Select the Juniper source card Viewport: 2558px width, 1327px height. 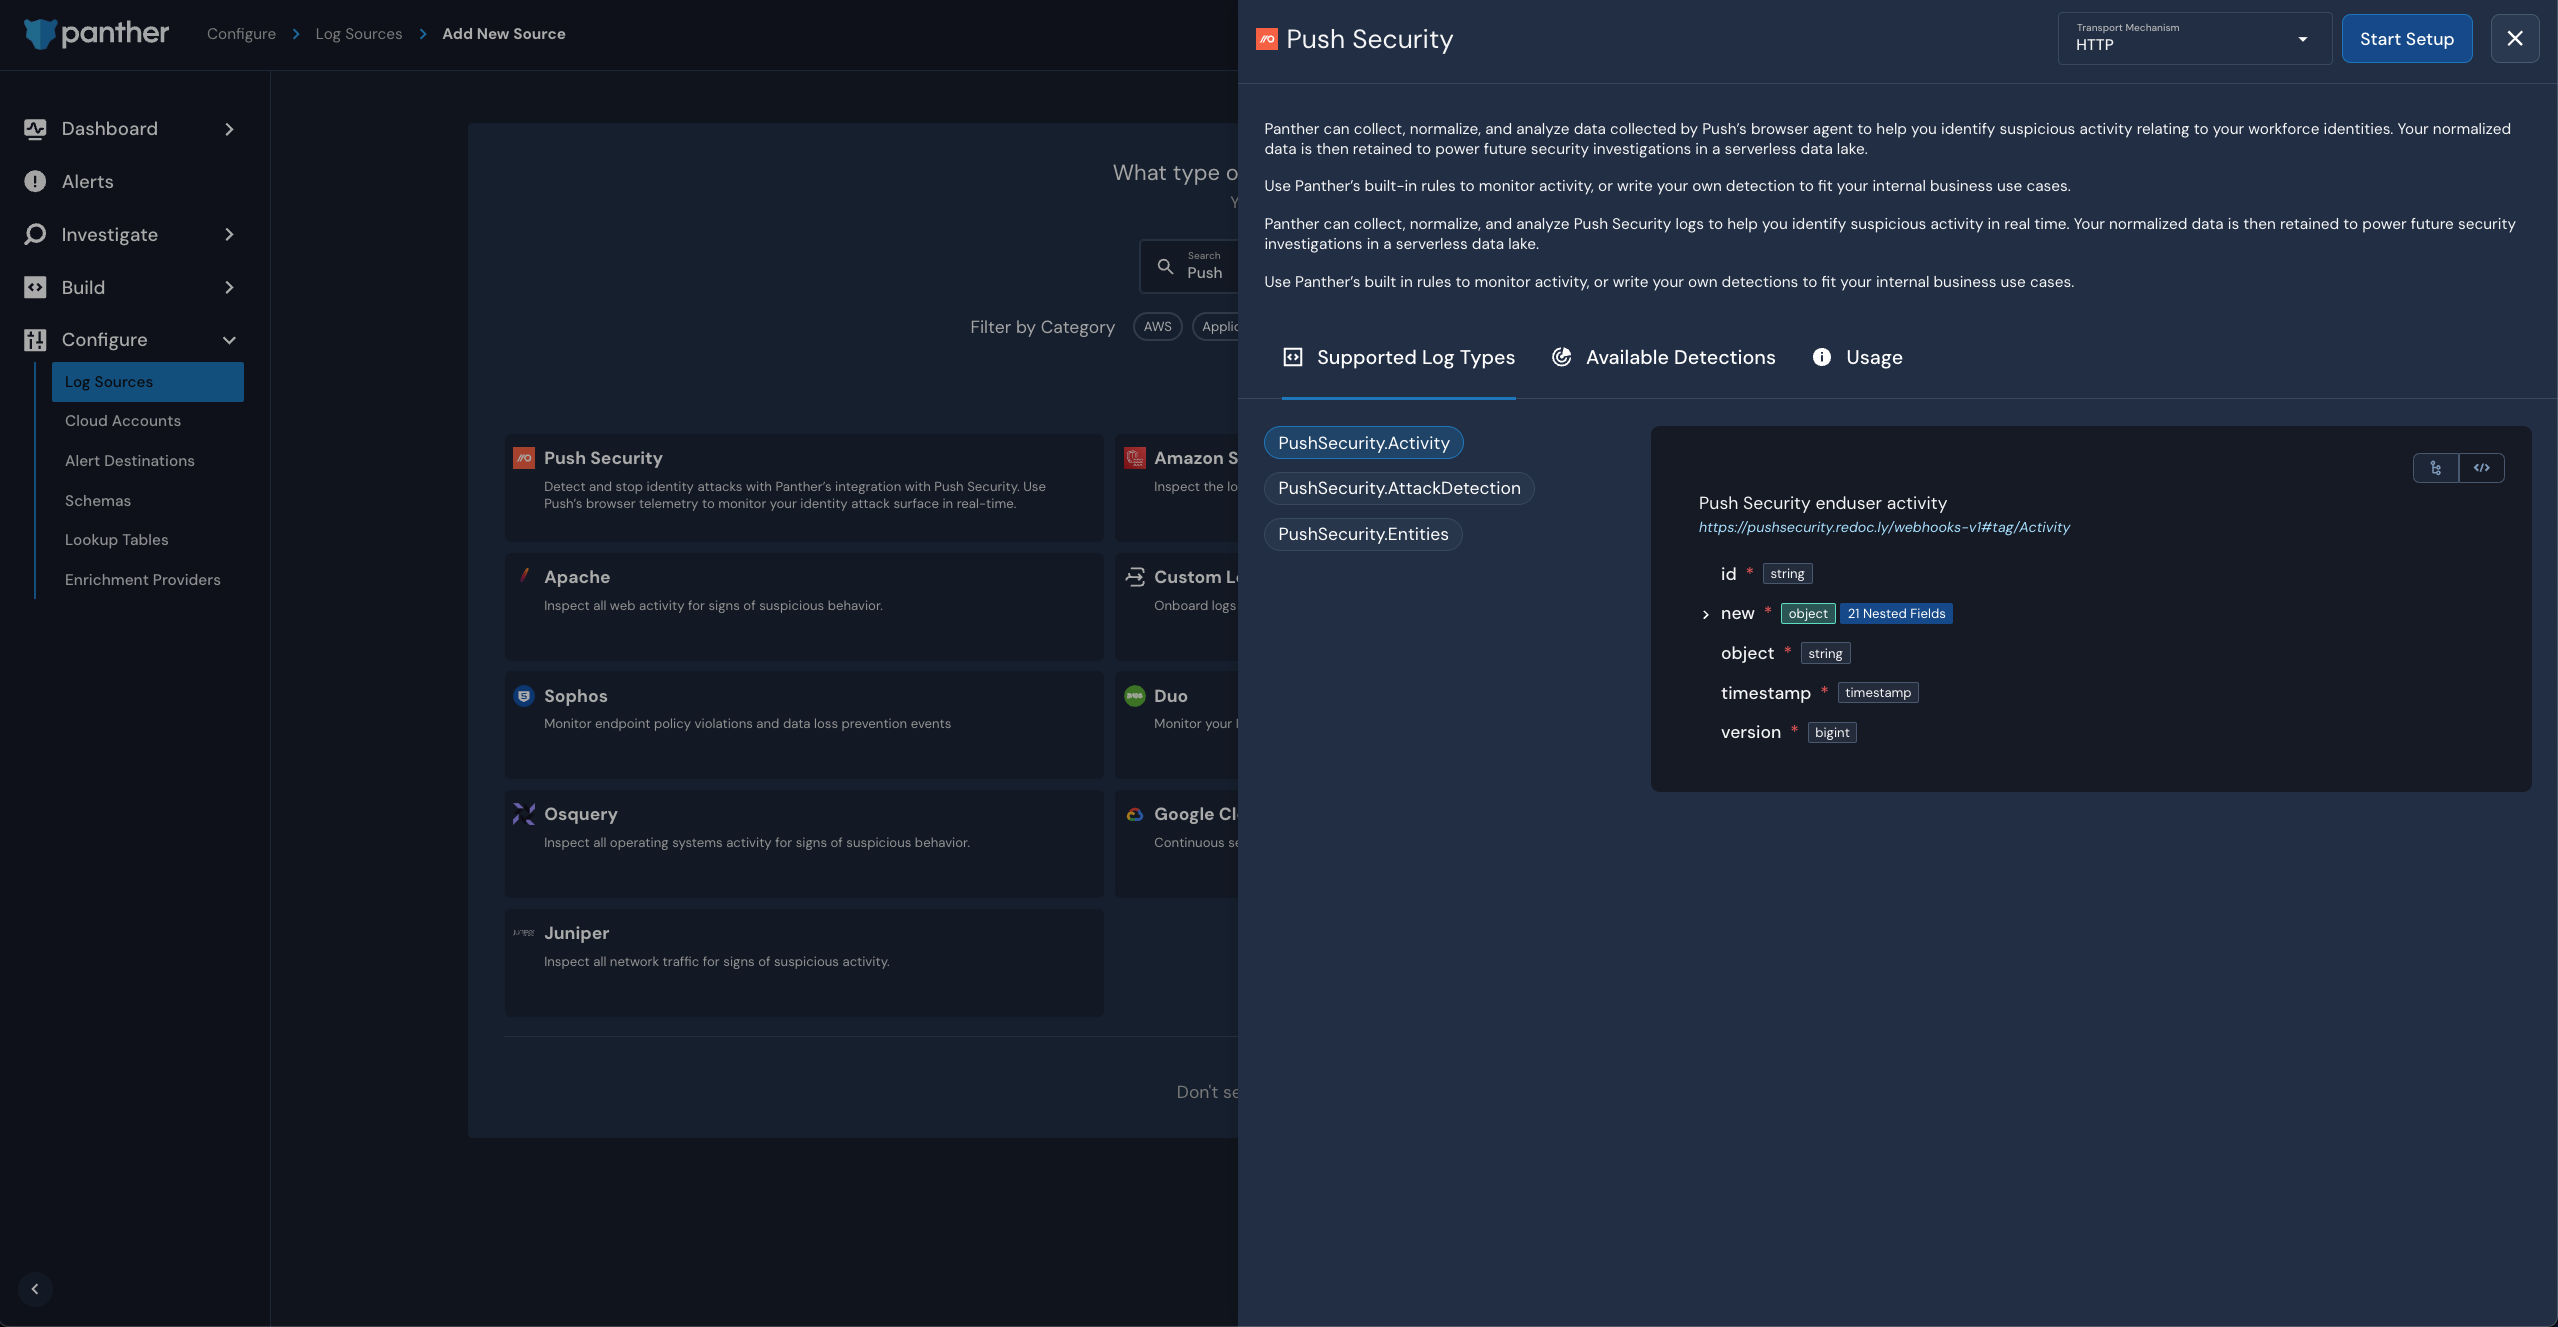coord(804,963)
